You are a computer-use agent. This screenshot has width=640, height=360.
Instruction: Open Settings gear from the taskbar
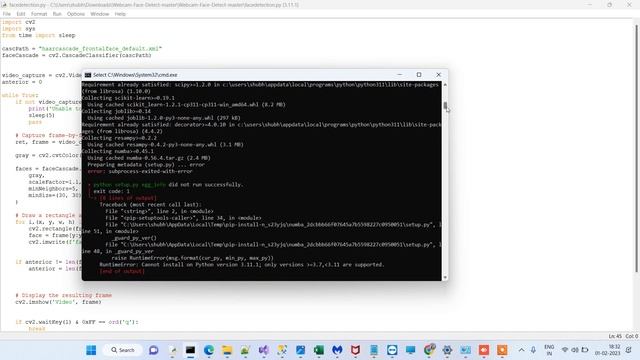coord(447,350)
